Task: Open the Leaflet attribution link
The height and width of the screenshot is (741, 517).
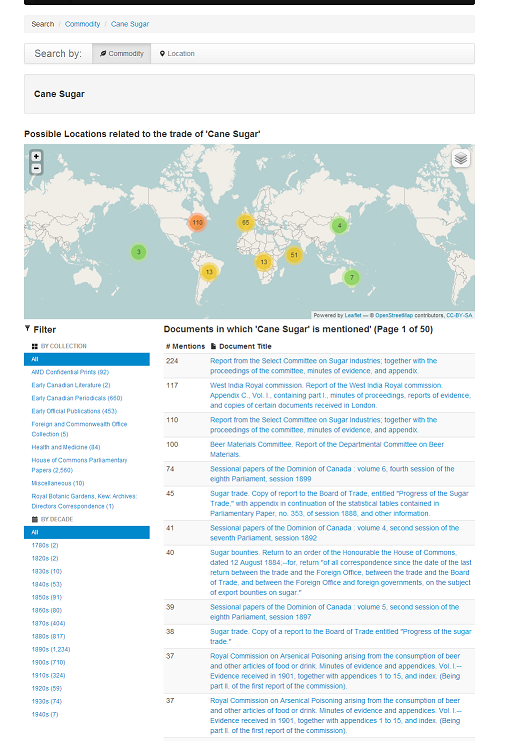Action: (x=353, y=315)
